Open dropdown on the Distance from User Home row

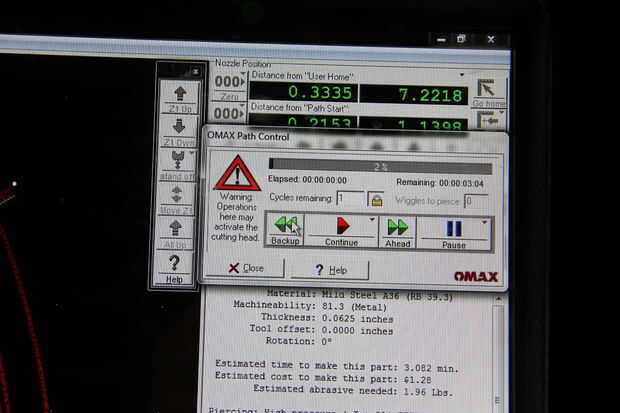461,74
